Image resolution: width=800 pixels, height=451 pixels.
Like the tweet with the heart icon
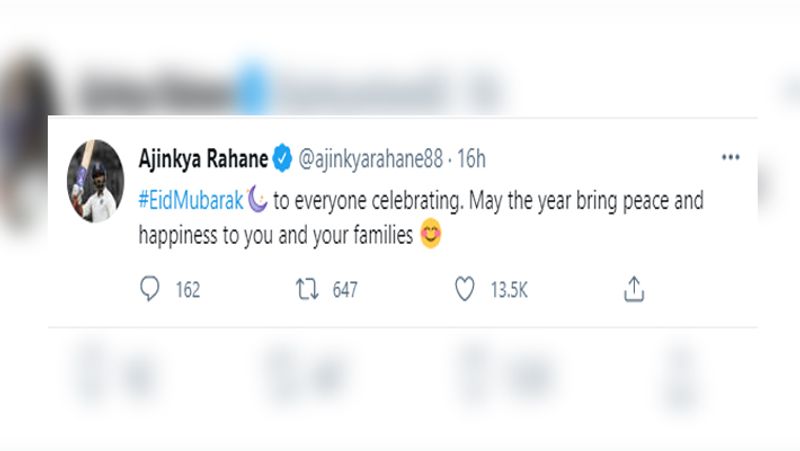pyautogui.click(x=465, y=289)
